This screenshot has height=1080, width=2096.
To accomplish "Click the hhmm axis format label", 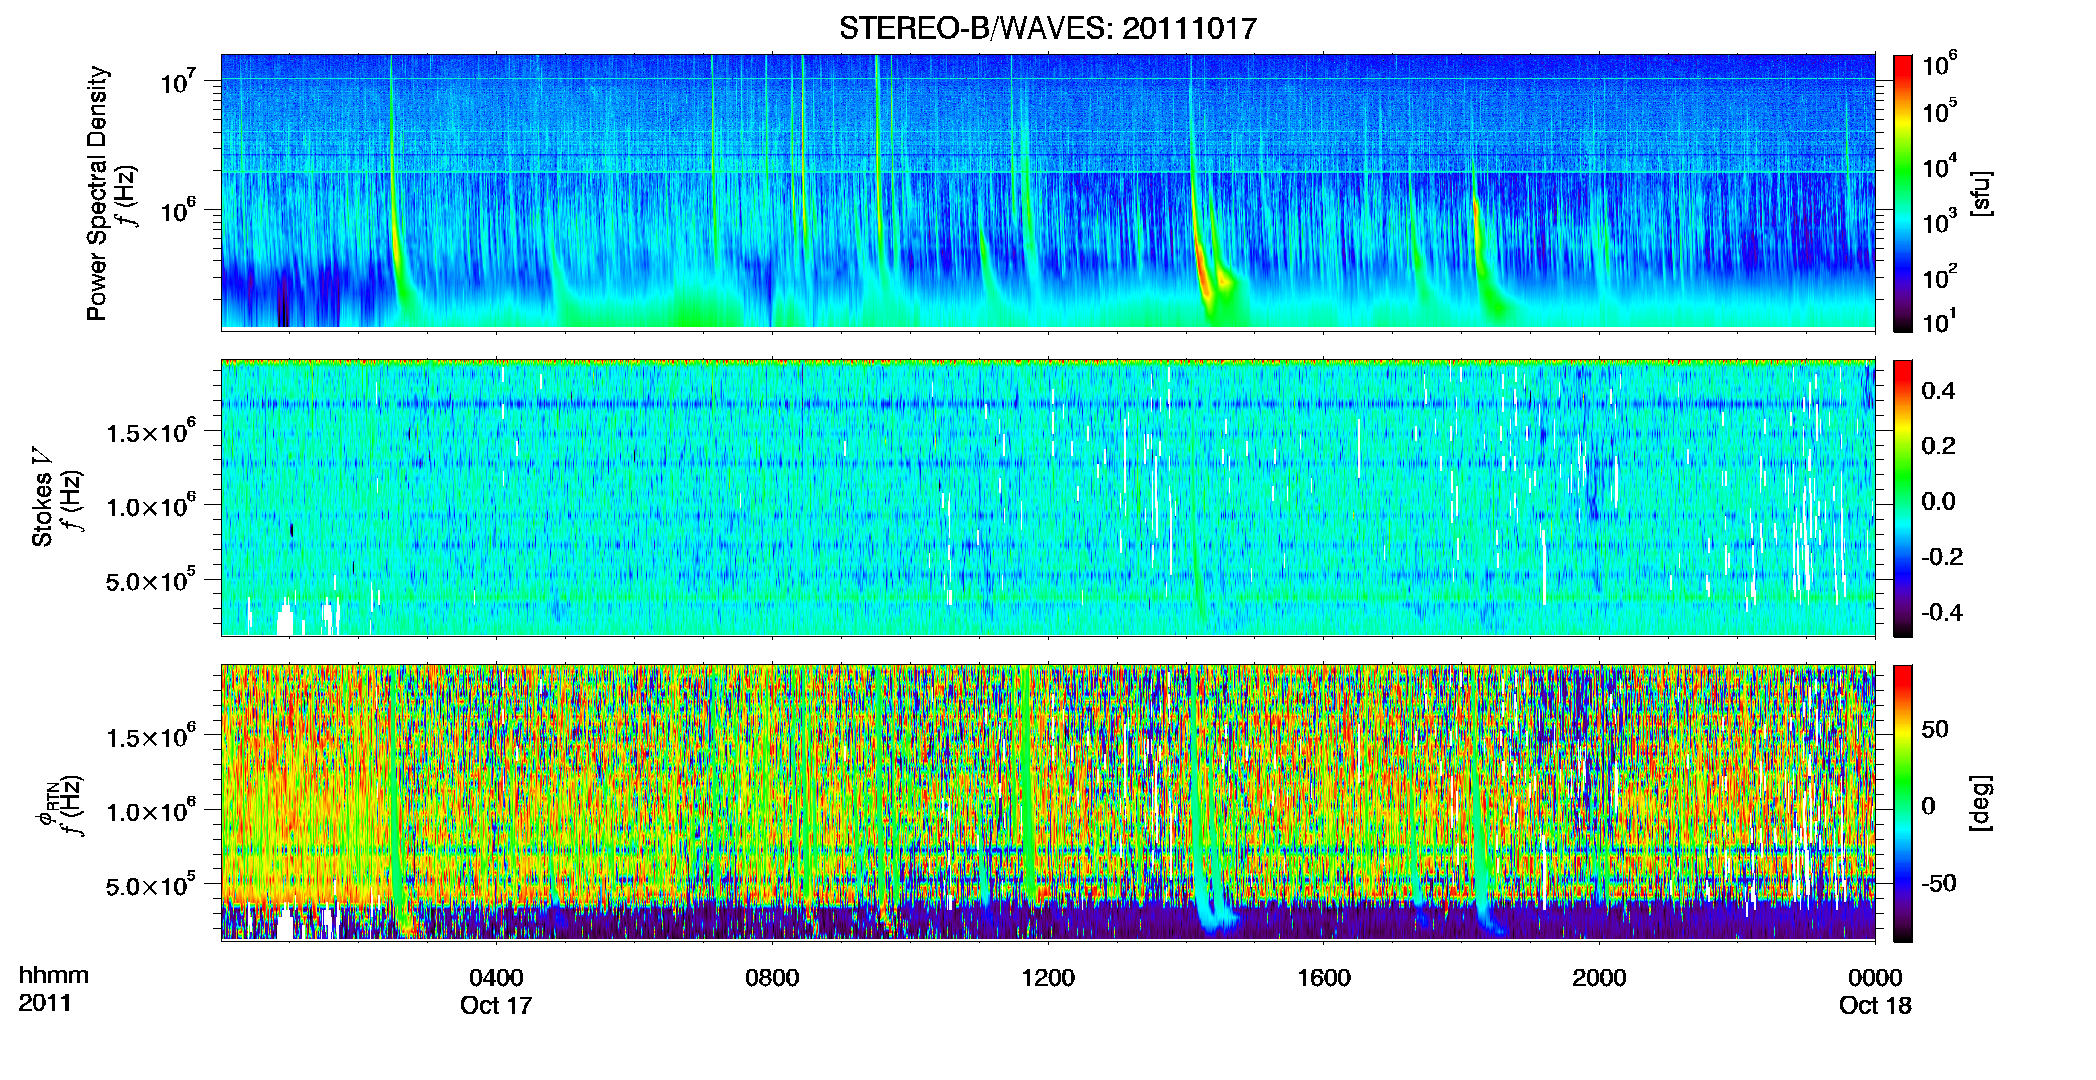I will coord(54,975).
